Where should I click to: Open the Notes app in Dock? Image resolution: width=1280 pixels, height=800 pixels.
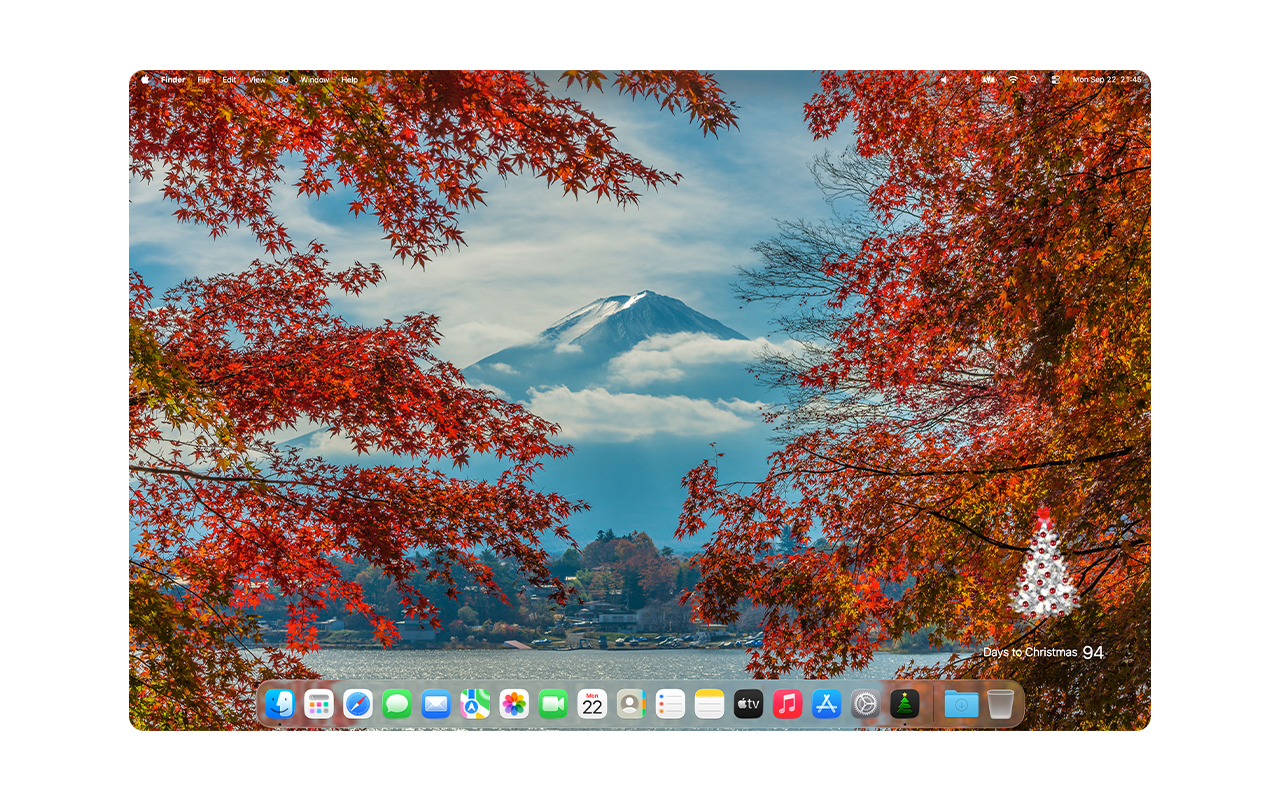tap(709, 704)
